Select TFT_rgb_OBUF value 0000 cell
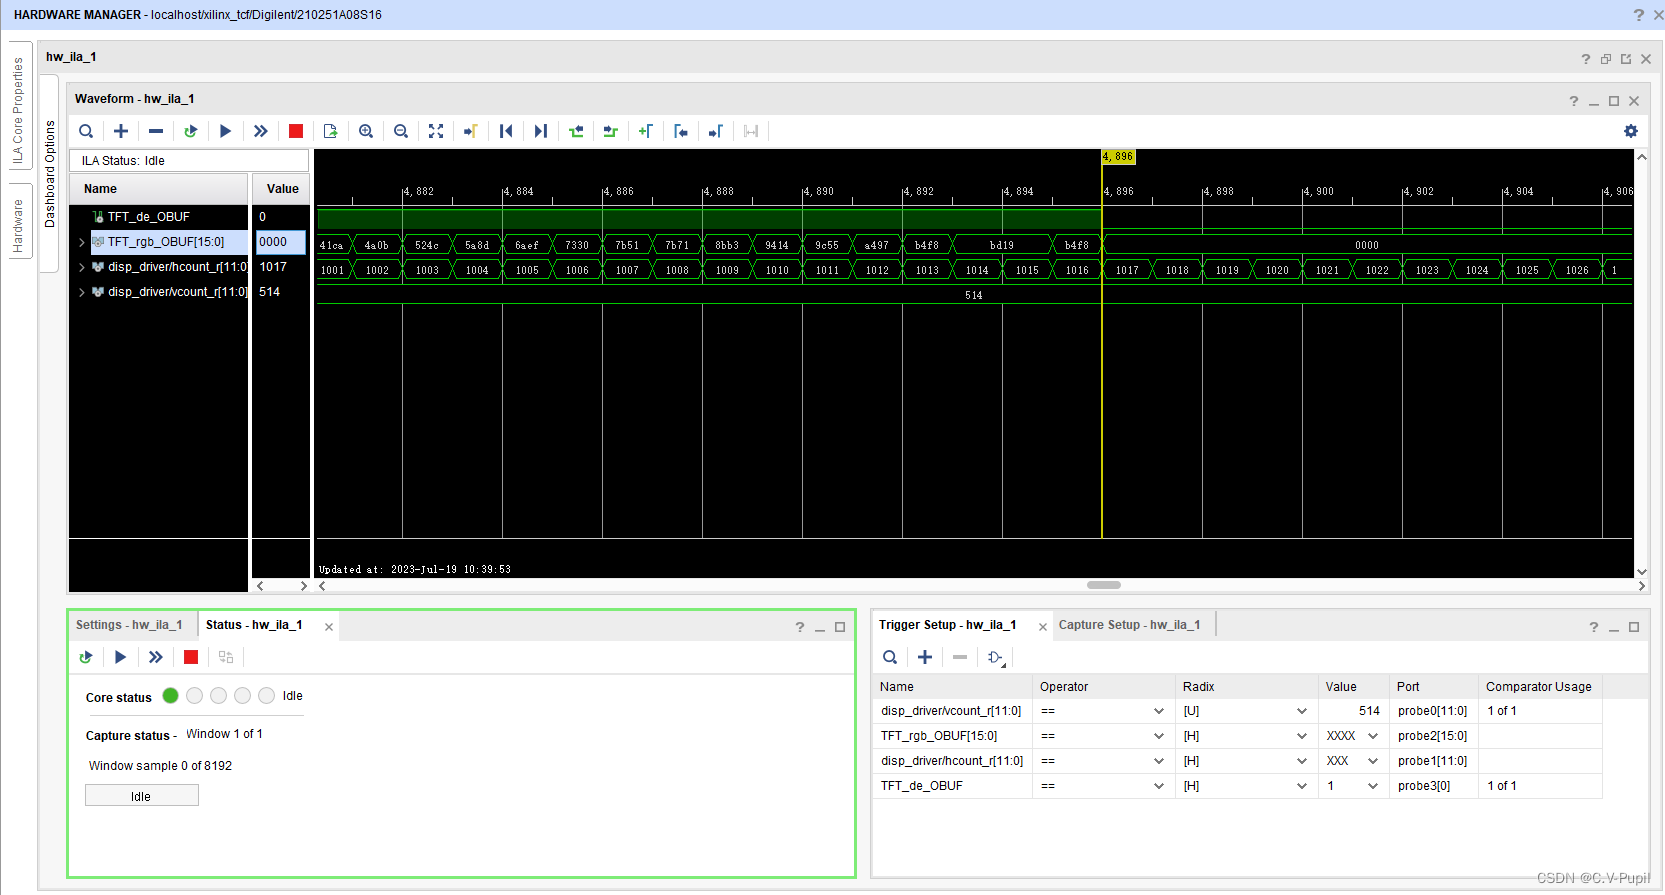The width and height of the screenshot is (1665, 895). 280,242
